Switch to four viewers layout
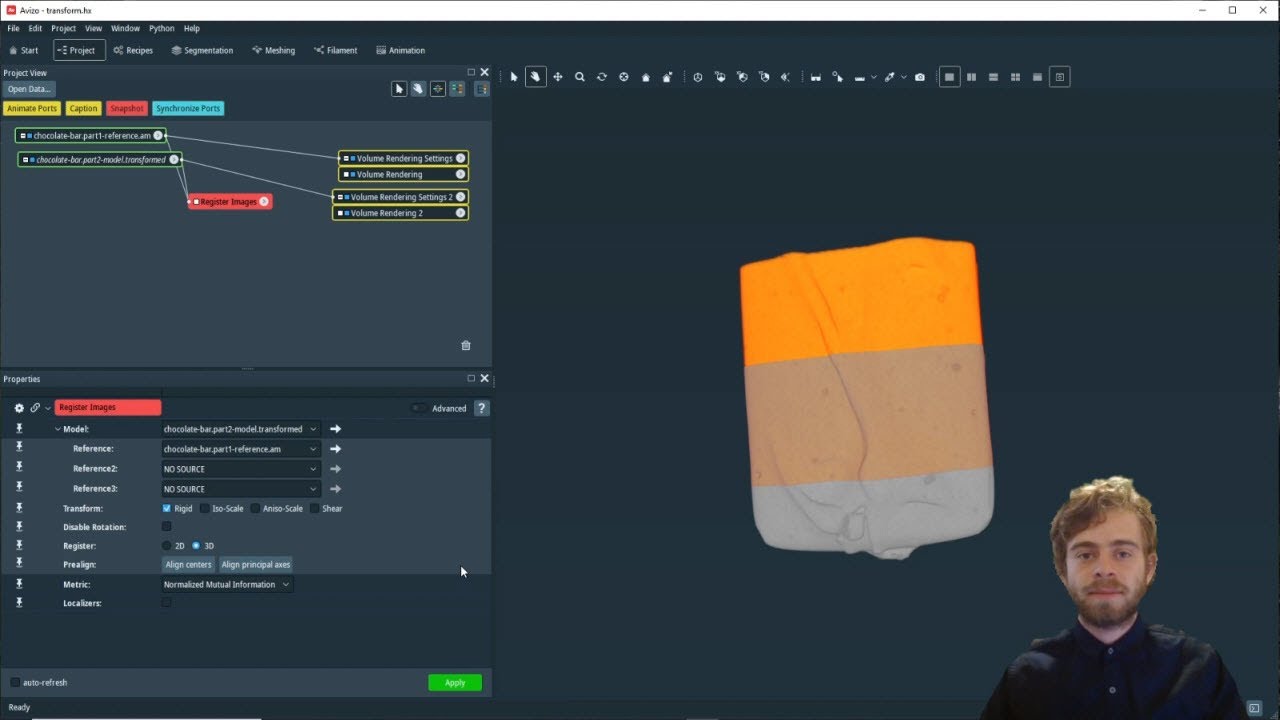This screenshot has width=1280, height=720. point(1015,77)
